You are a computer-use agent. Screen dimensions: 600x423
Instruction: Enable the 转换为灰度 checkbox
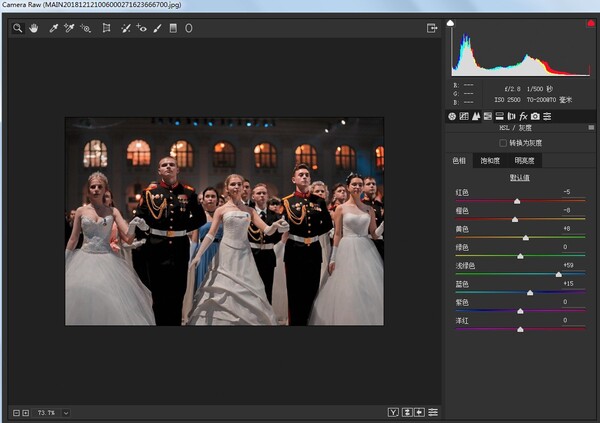point(503,143)
